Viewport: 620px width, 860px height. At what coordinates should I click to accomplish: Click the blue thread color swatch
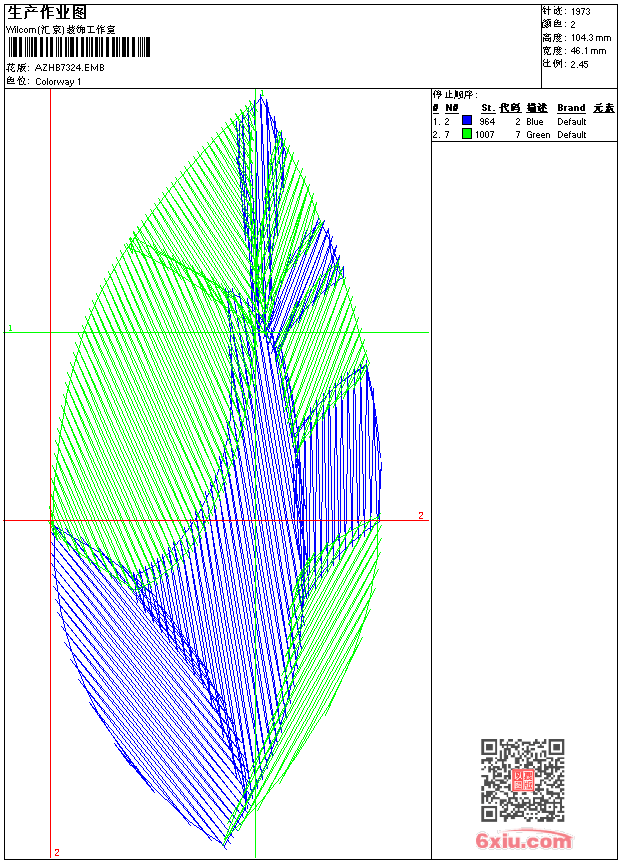click(467, 121)
